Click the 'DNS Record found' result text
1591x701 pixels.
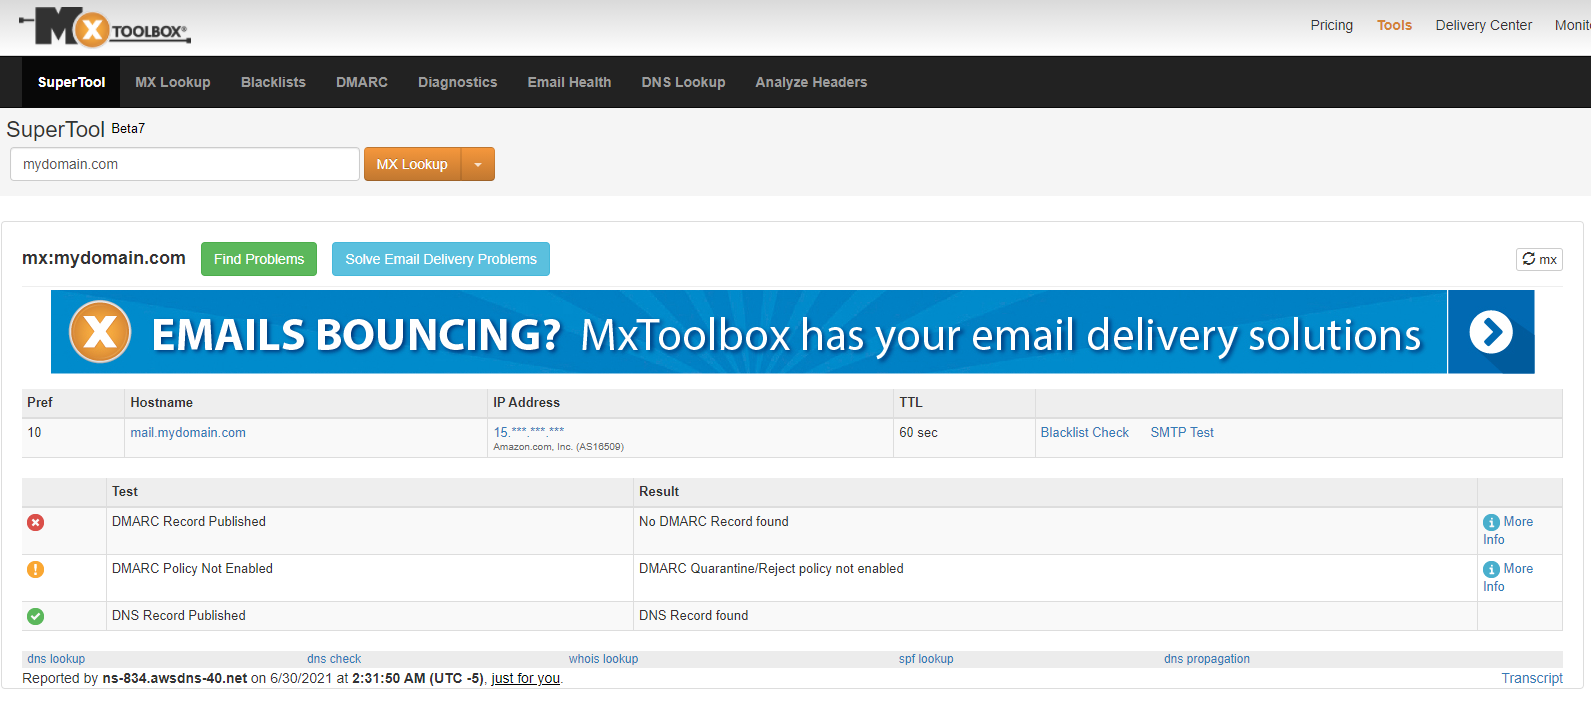point(693,615)
